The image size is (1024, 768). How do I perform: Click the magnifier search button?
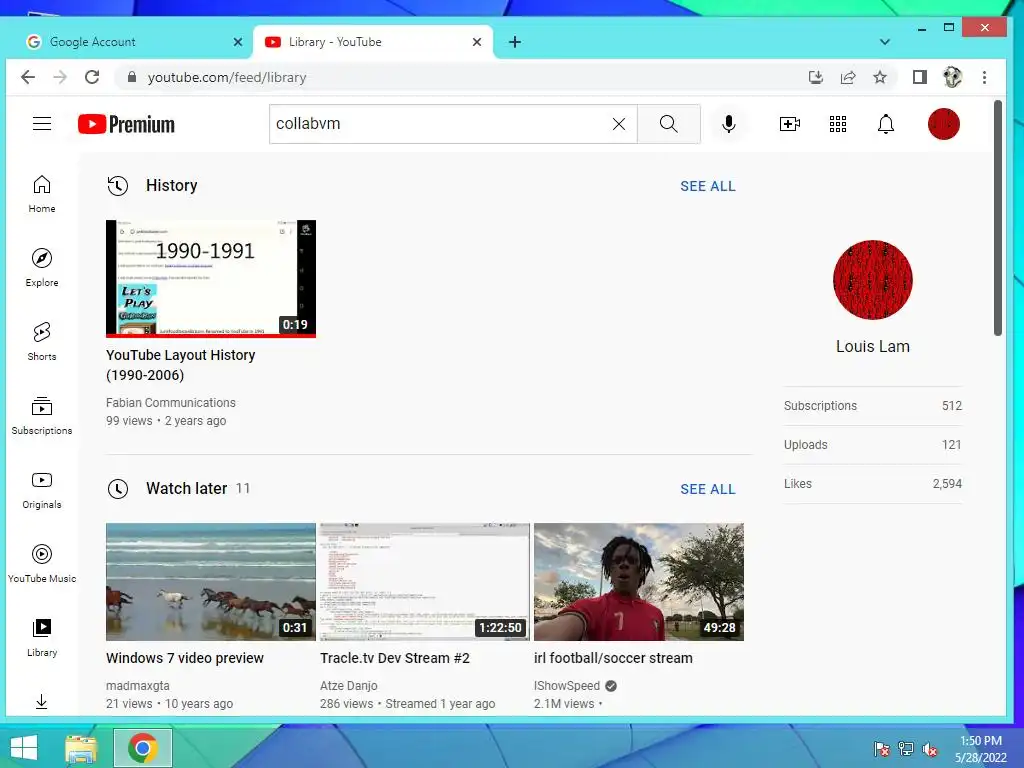[669, 124]
